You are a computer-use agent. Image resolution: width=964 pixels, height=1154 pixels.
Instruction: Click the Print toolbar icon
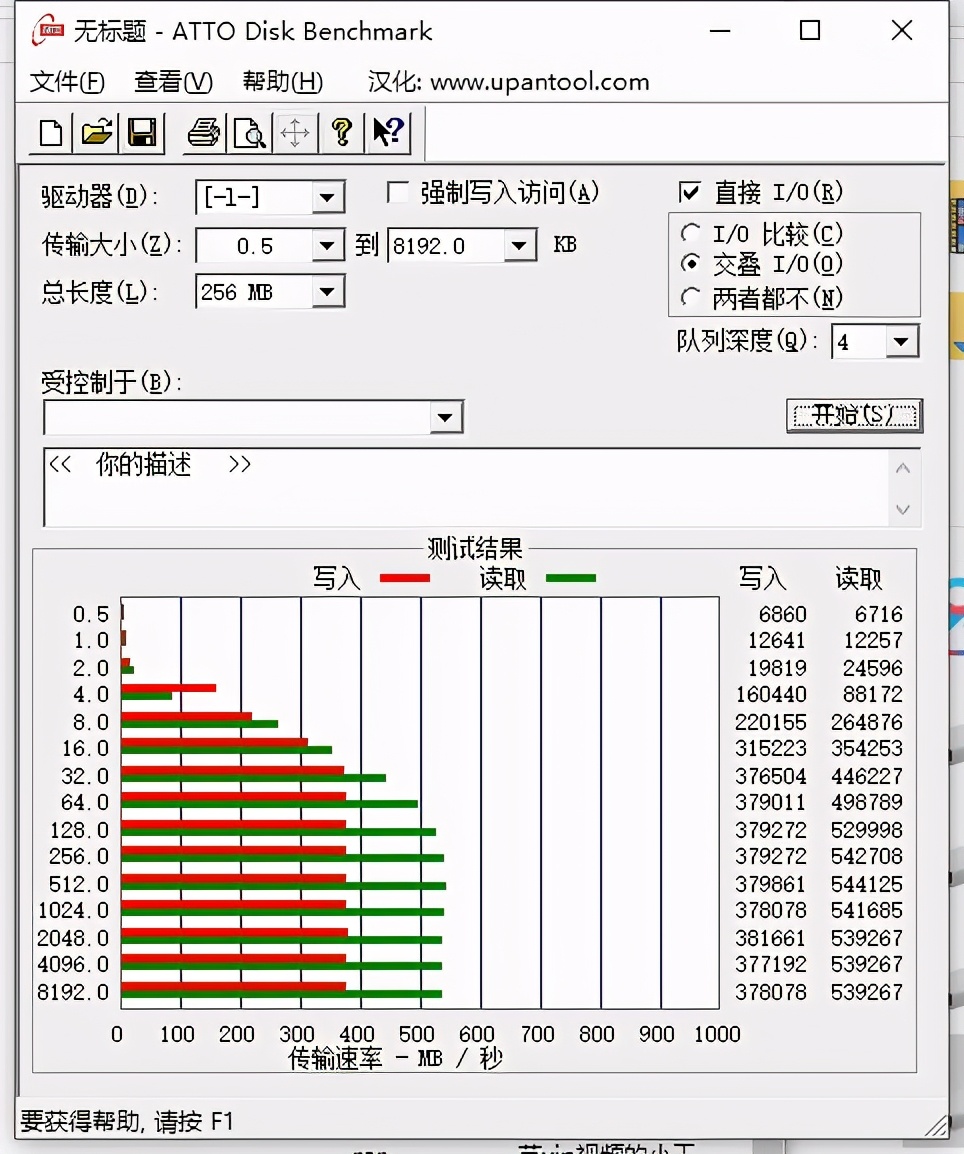(x=204, y=133)
